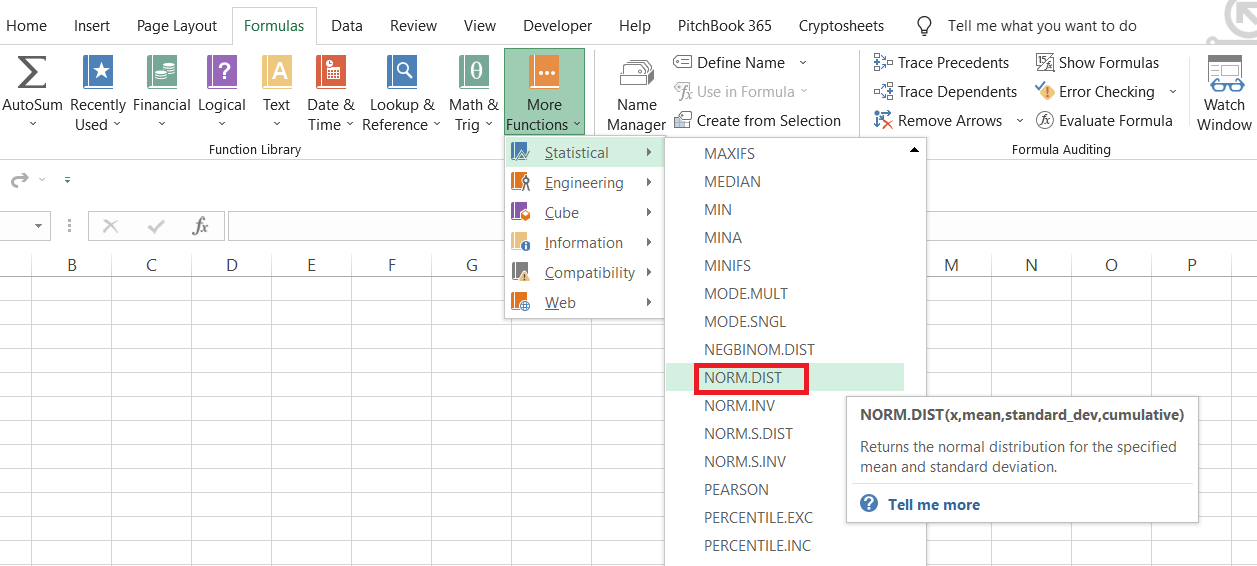Click Create from Selection
The width and height of the screenshot is (1257, 566).
[768, 121]
